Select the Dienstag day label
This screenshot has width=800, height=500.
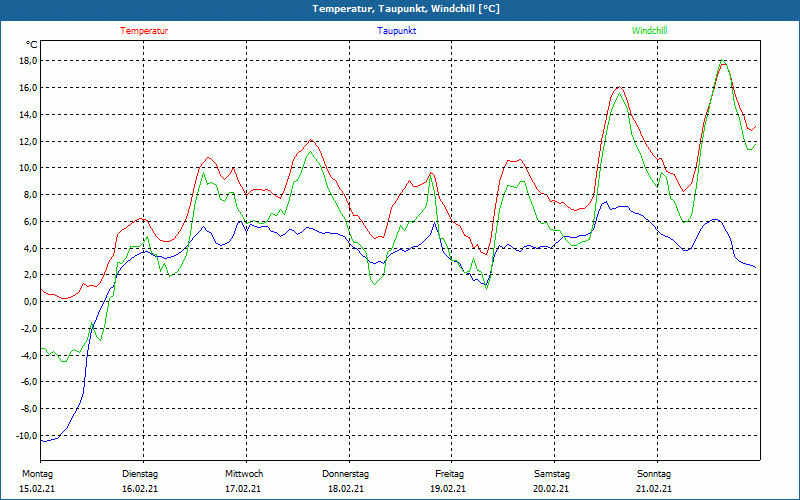click(140, 474)
